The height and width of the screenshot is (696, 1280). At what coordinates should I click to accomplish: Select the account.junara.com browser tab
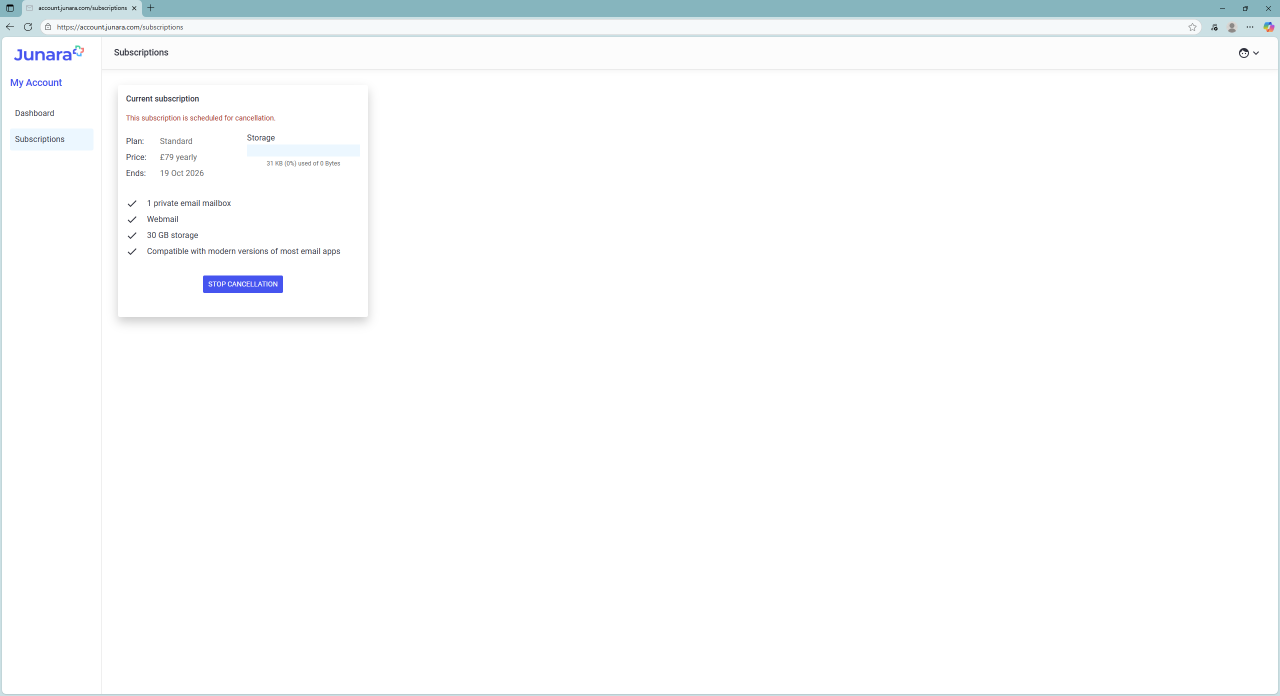[81, 8]
